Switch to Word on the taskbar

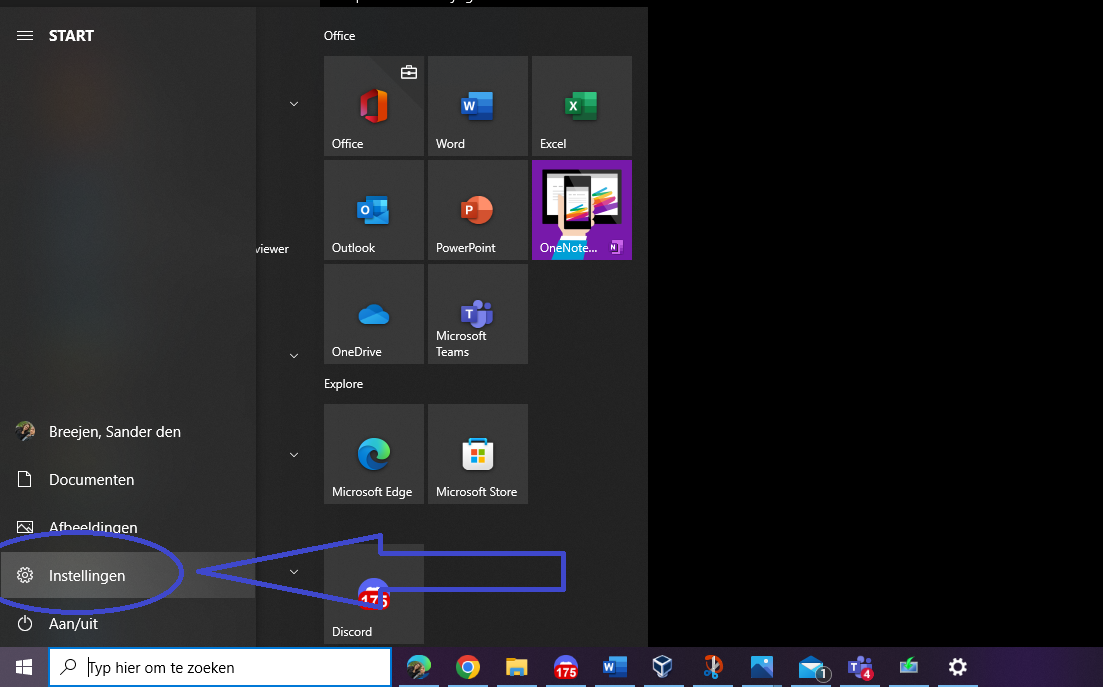tap(614, 667)
